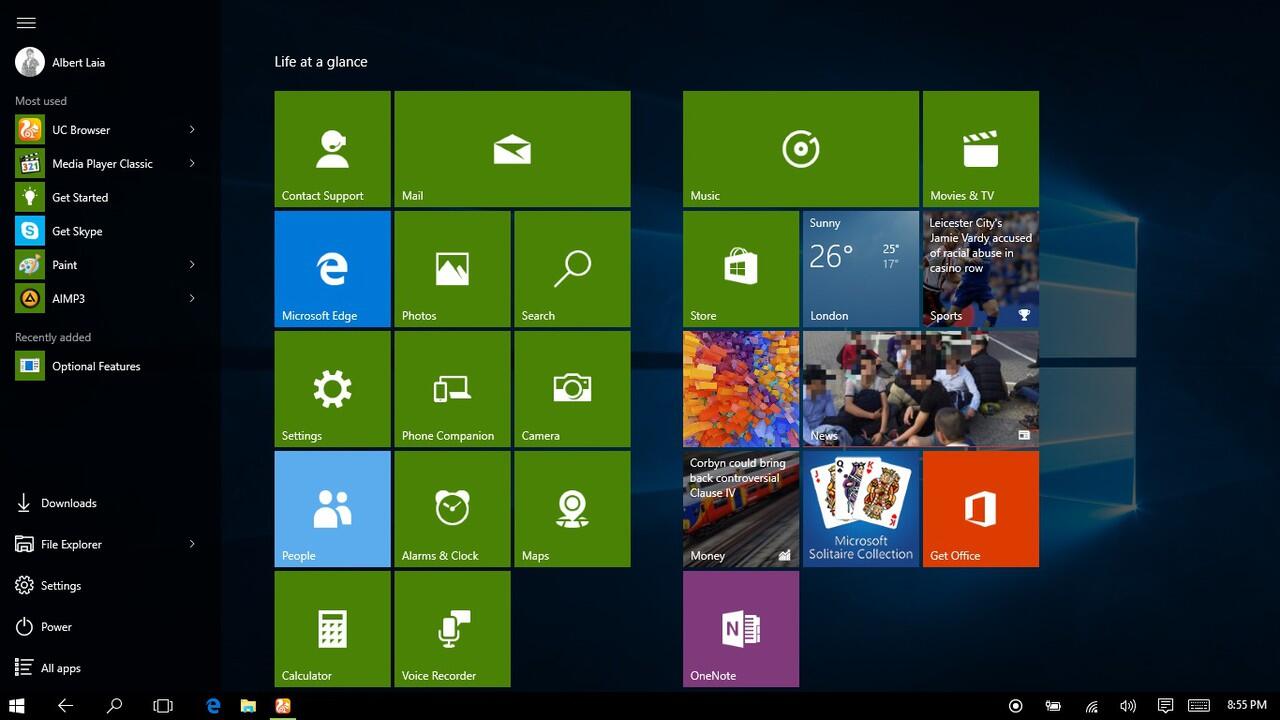Open the Maps tile
Viewport: 1280px width, 720px height.
(572, 509)
